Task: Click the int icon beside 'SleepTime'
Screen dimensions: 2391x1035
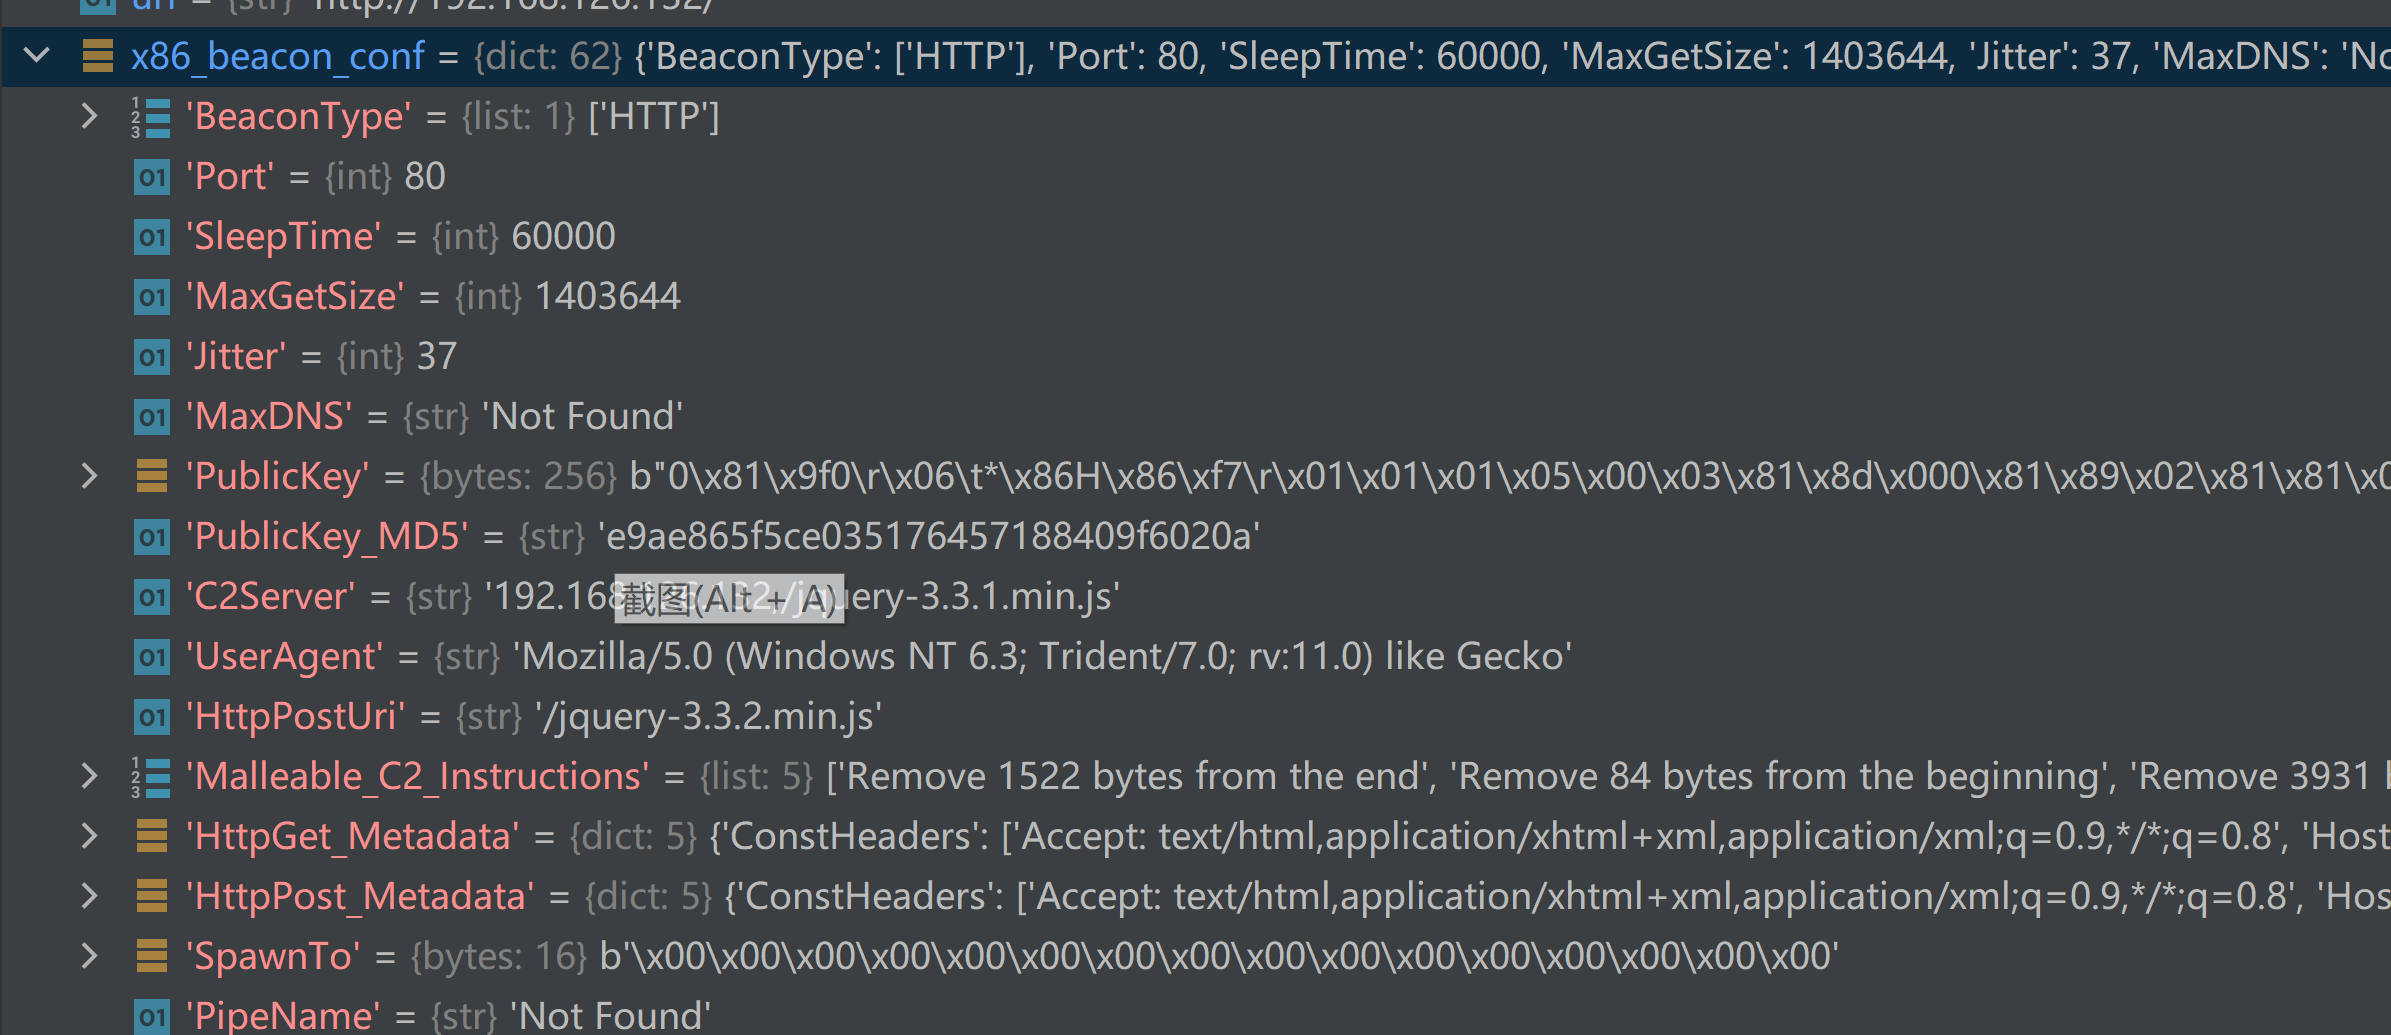Action: tap(152, 237)
